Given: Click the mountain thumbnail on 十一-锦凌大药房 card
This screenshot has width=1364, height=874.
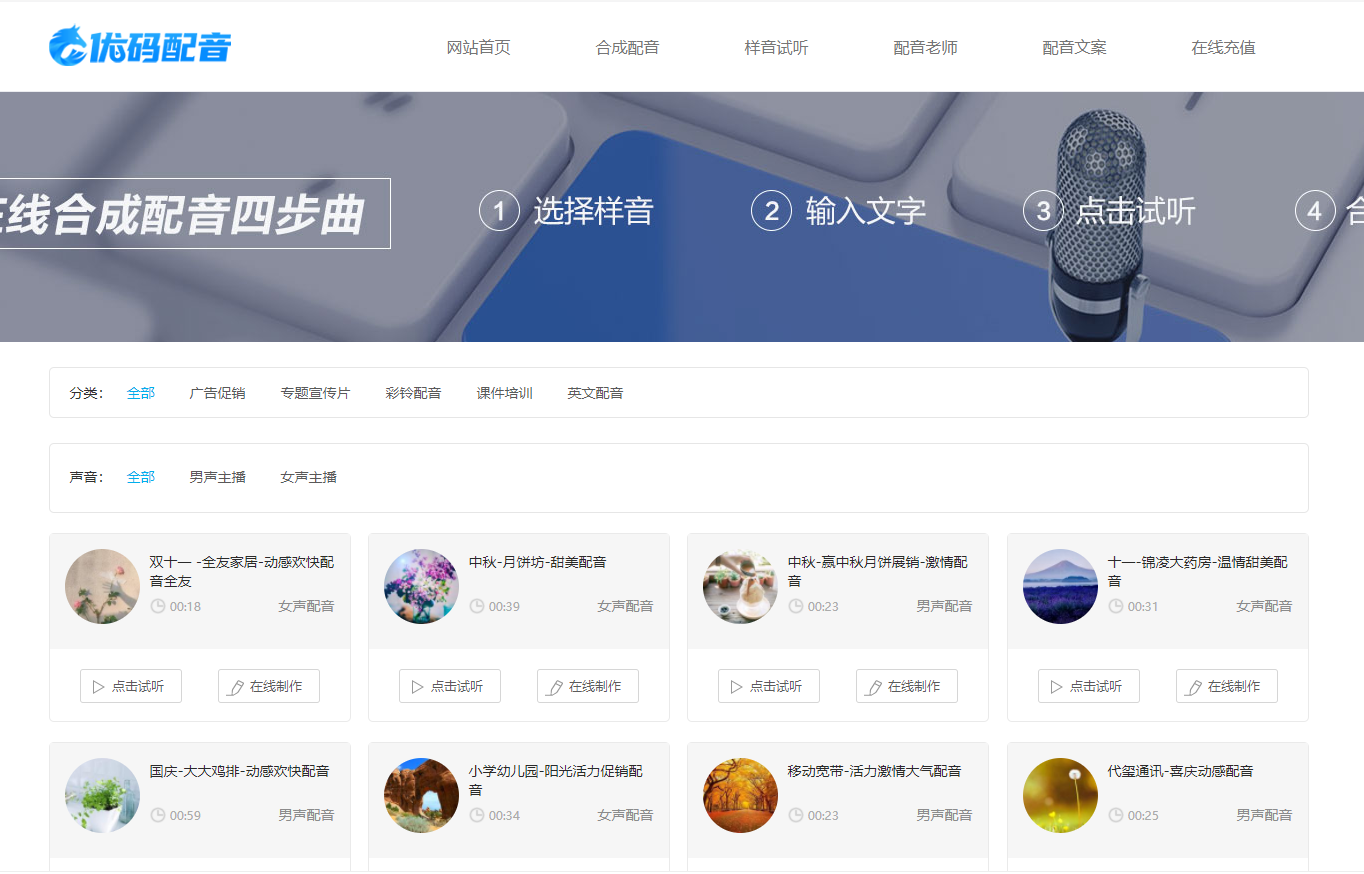Looking at the screenshot, I should click(x=1059, y=587).
